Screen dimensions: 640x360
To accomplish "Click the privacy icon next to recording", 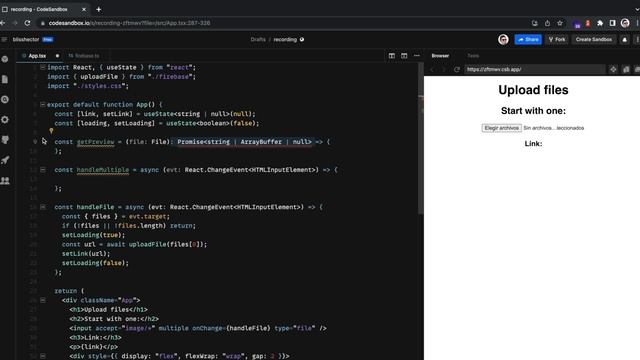I will [302, 40].
